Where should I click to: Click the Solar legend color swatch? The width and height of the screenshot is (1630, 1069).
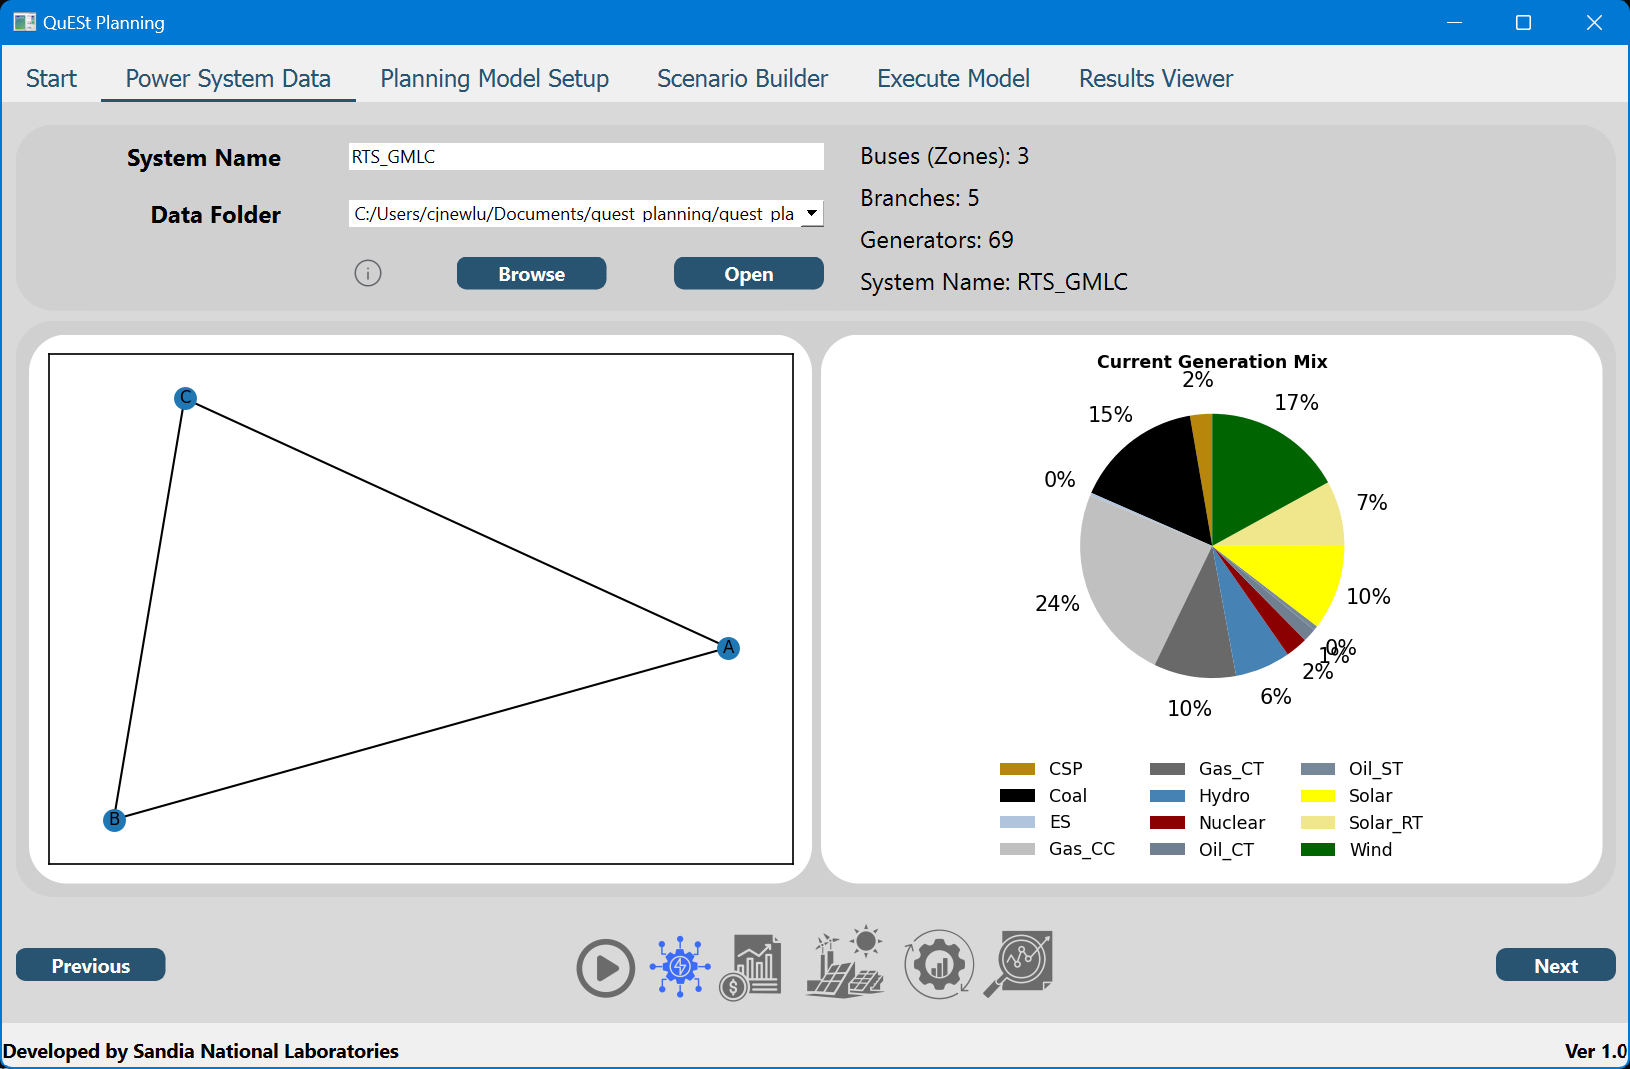click(1318, 796)
